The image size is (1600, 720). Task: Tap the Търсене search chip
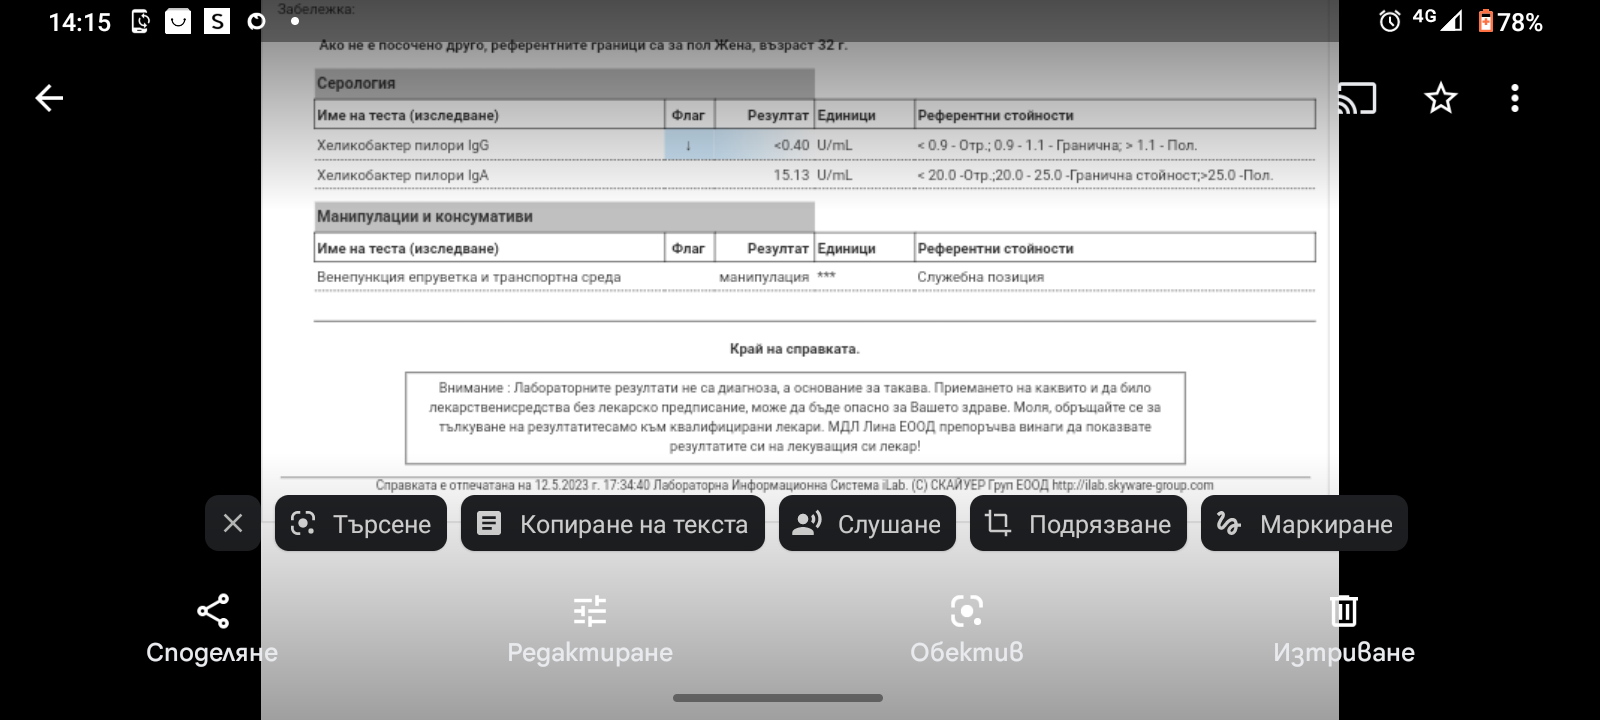360,523
